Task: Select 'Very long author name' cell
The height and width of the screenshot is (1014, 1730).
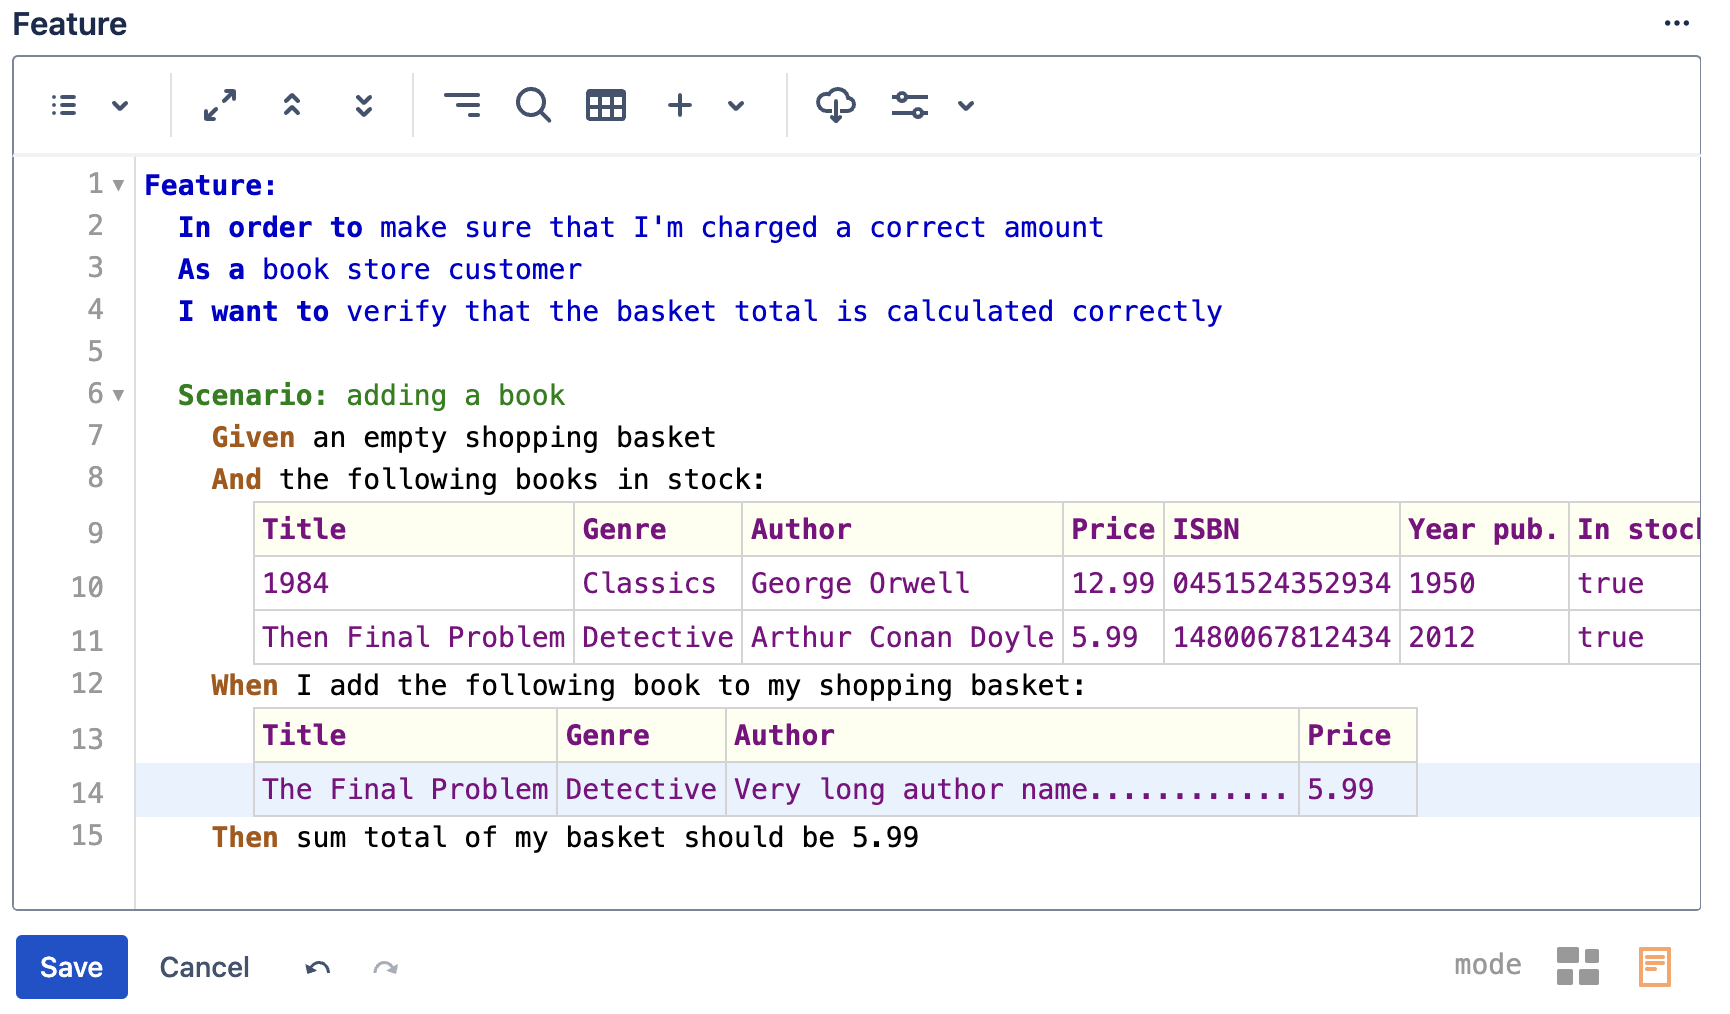Action: [x=1012, y=789]
